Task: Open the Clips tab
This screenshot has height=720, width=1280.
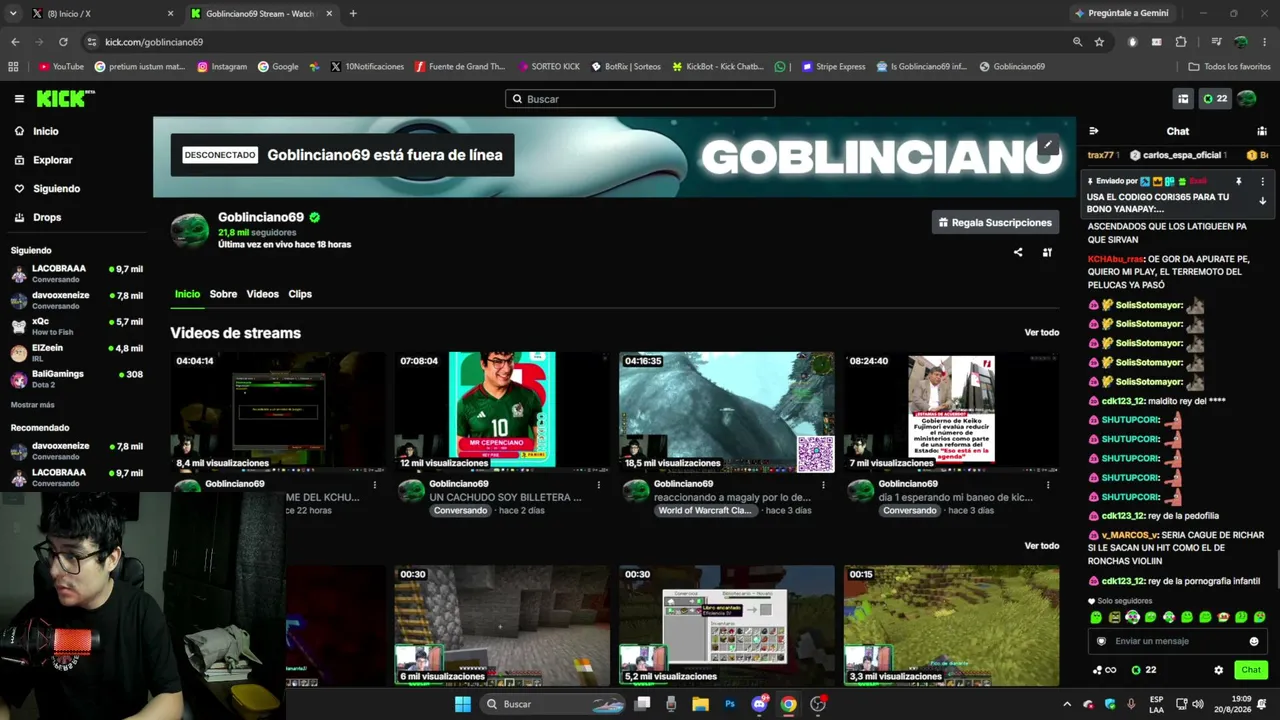Action: (300, 294)
